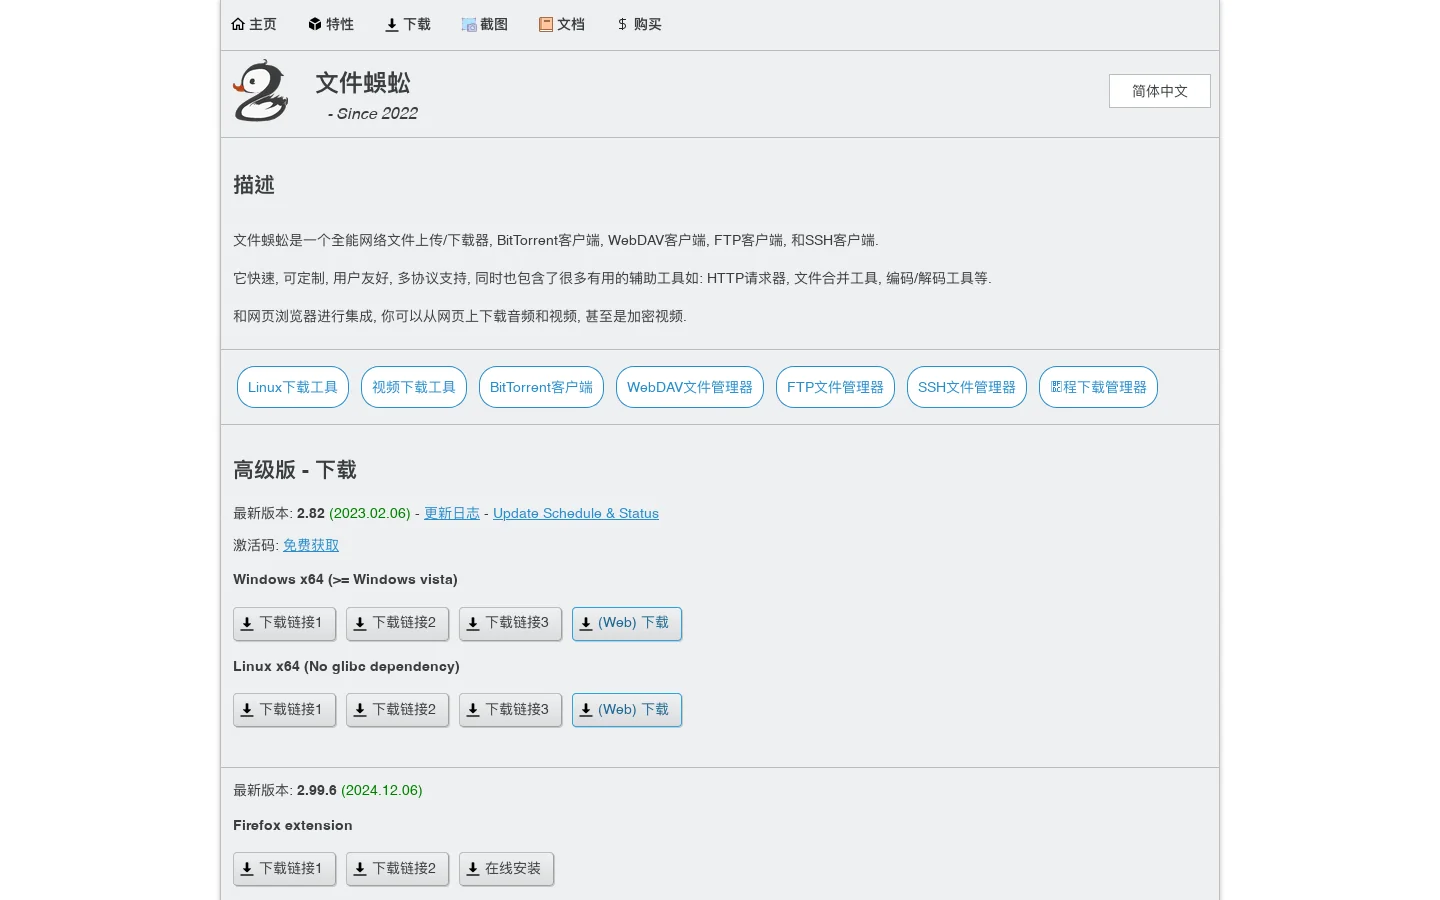Click Windows x64 下载链接2 button

click(x=397, y=623)
